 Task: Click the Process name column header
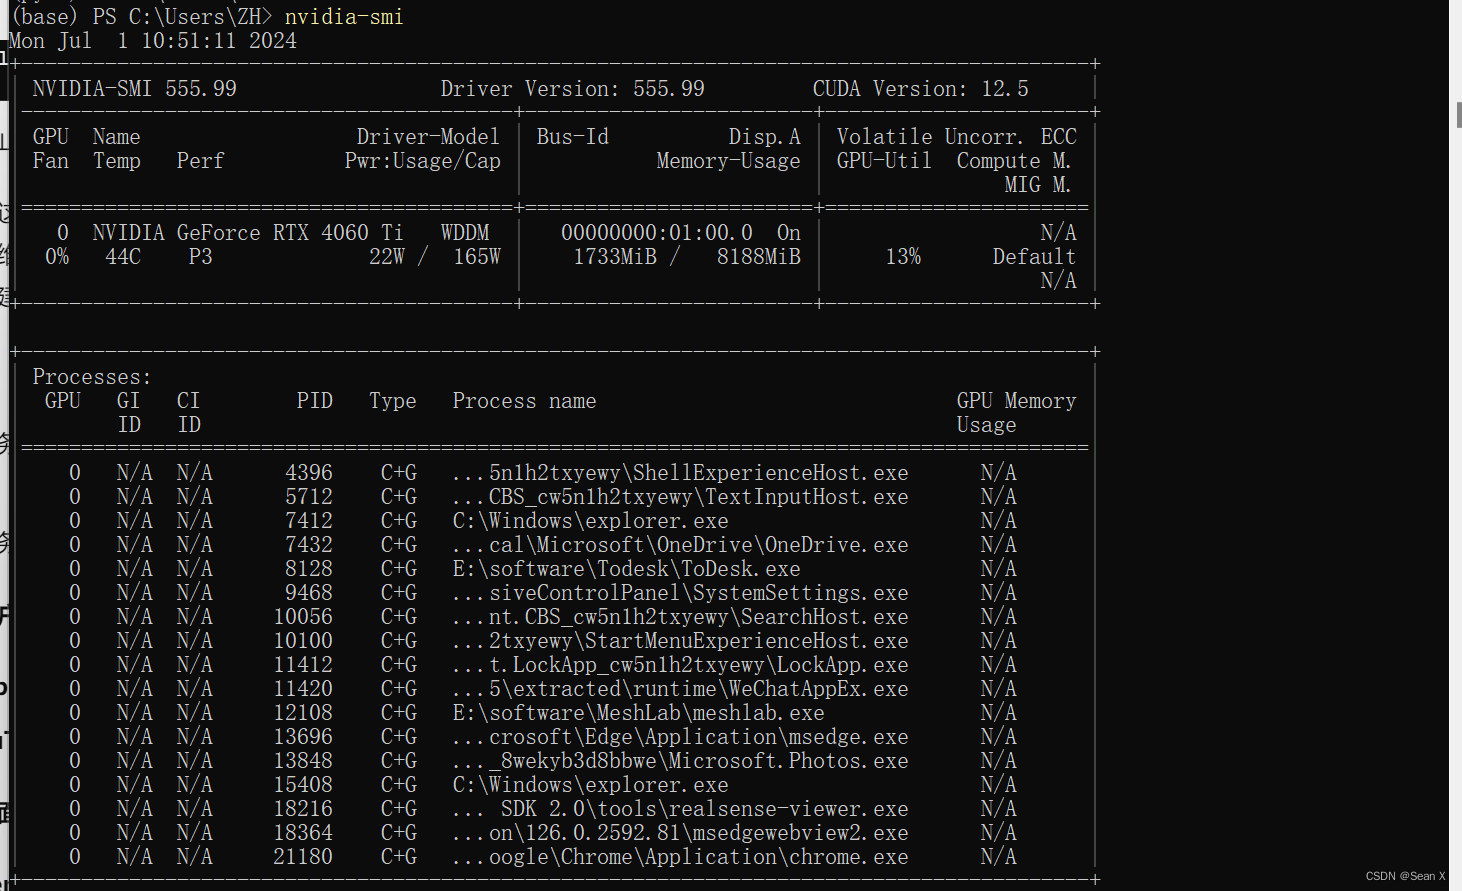click(x=524, y=401)
